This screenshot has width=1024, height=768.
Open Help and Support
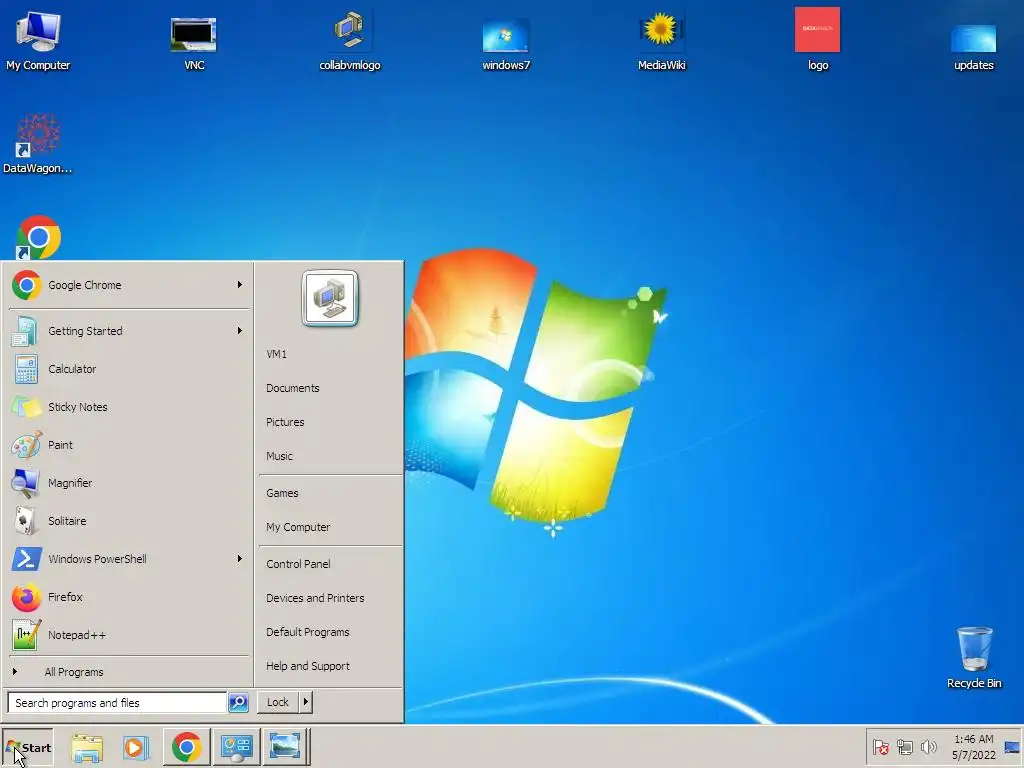(x=330, y=666)
